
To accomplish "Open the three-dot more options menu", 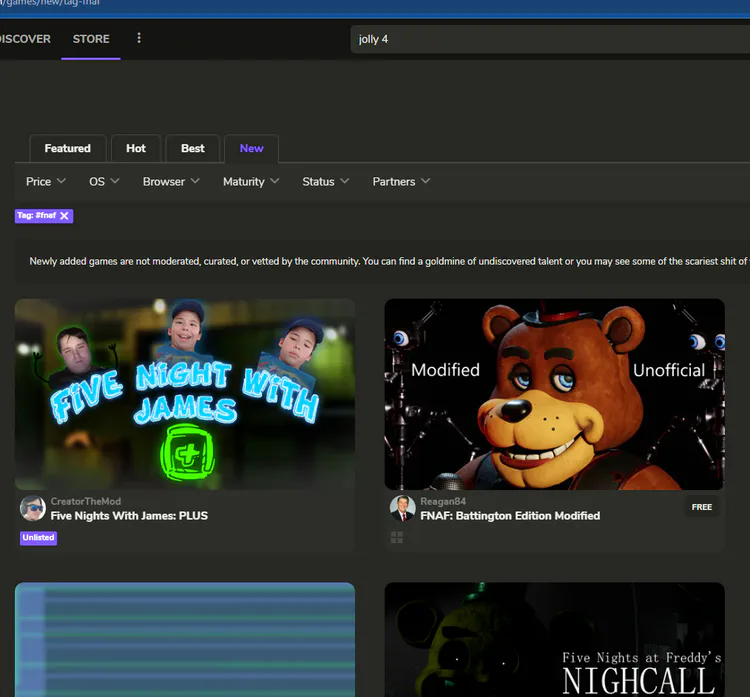I will point(139,38).
